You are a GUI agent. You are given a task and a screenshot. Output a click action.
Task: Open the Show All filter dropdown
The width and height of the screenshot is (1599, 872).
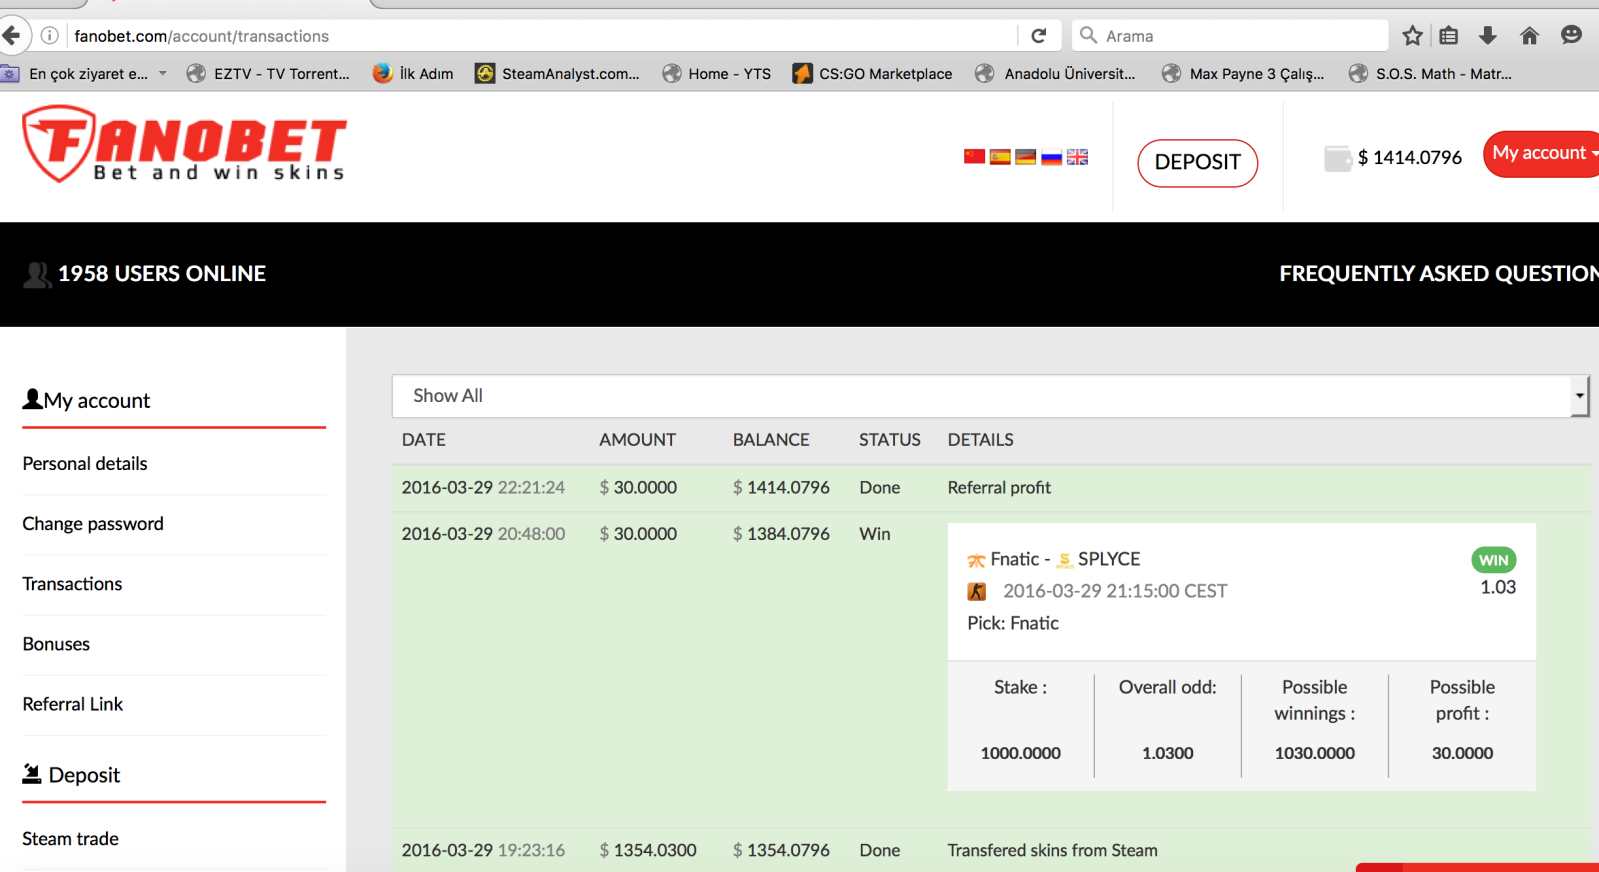990,396
